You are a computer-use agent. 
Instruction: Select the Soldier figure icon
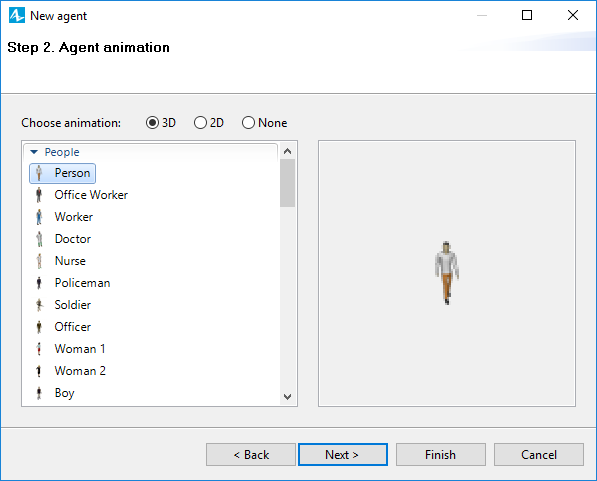39,305
